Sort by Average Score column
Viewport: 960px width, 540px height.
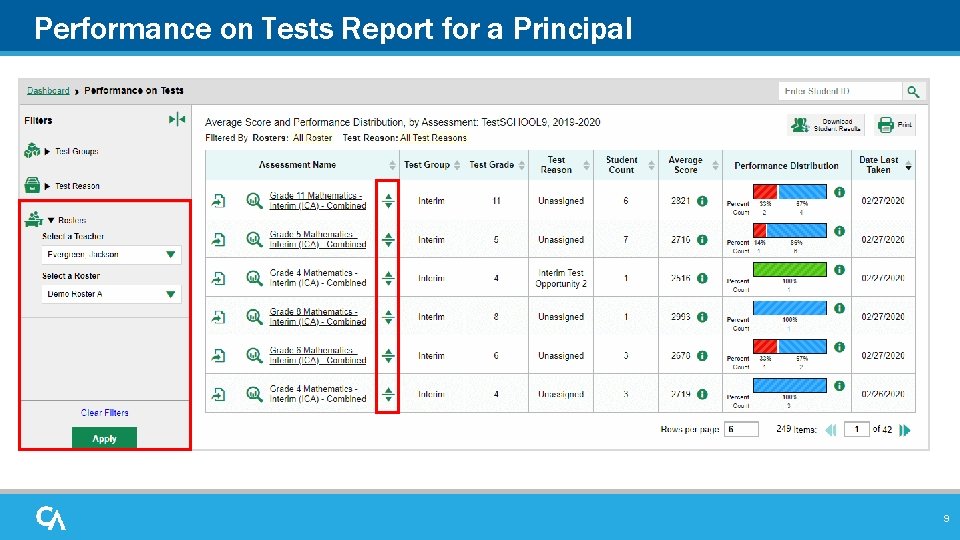[715, 165]
